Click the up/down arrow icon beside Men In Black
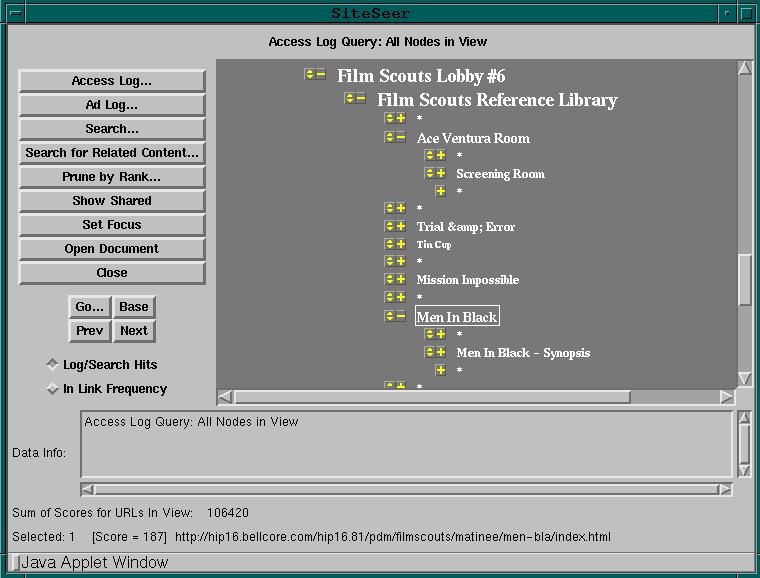 390,316
